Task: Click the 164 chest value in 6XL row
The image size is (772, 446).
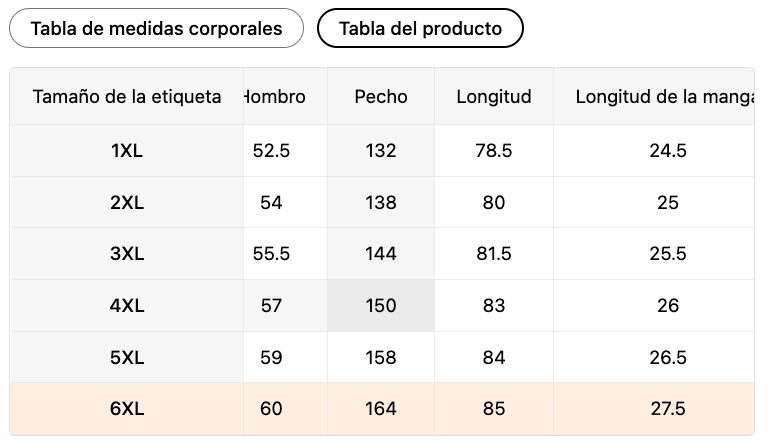Action: tap(381, 409)
